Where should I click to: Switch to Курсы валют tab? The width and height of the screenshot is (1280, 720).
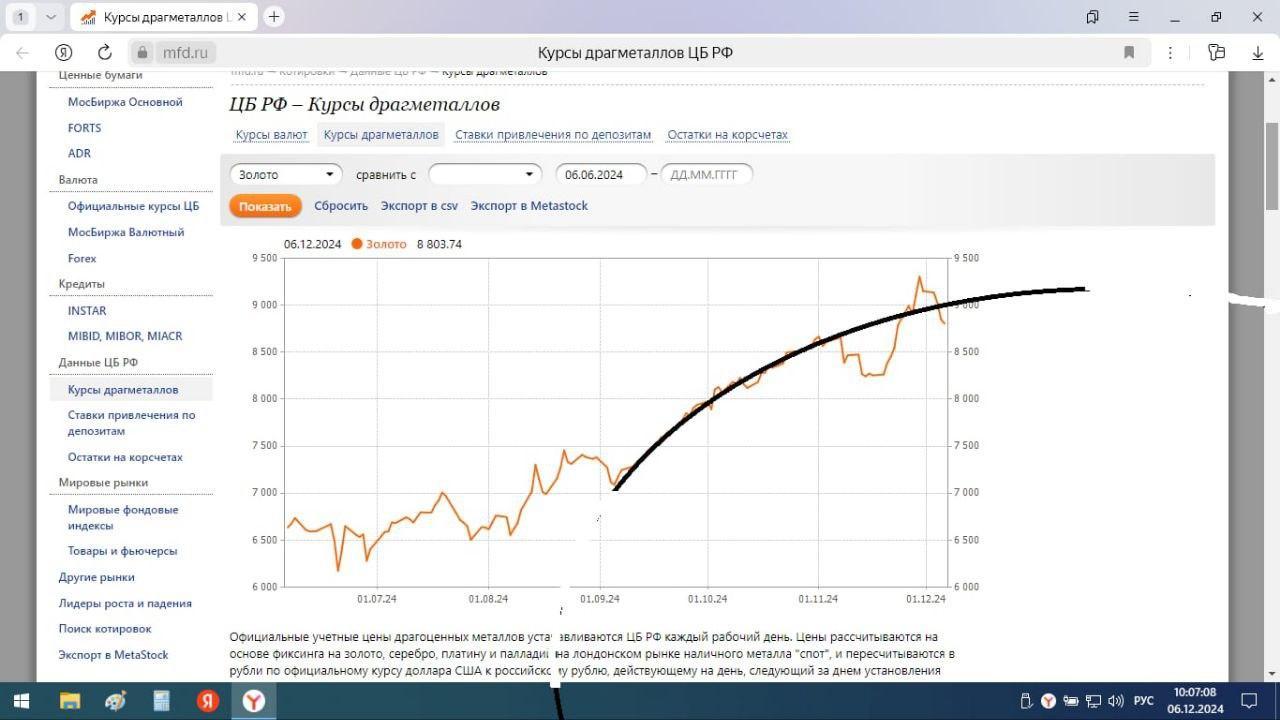point(271,135)
